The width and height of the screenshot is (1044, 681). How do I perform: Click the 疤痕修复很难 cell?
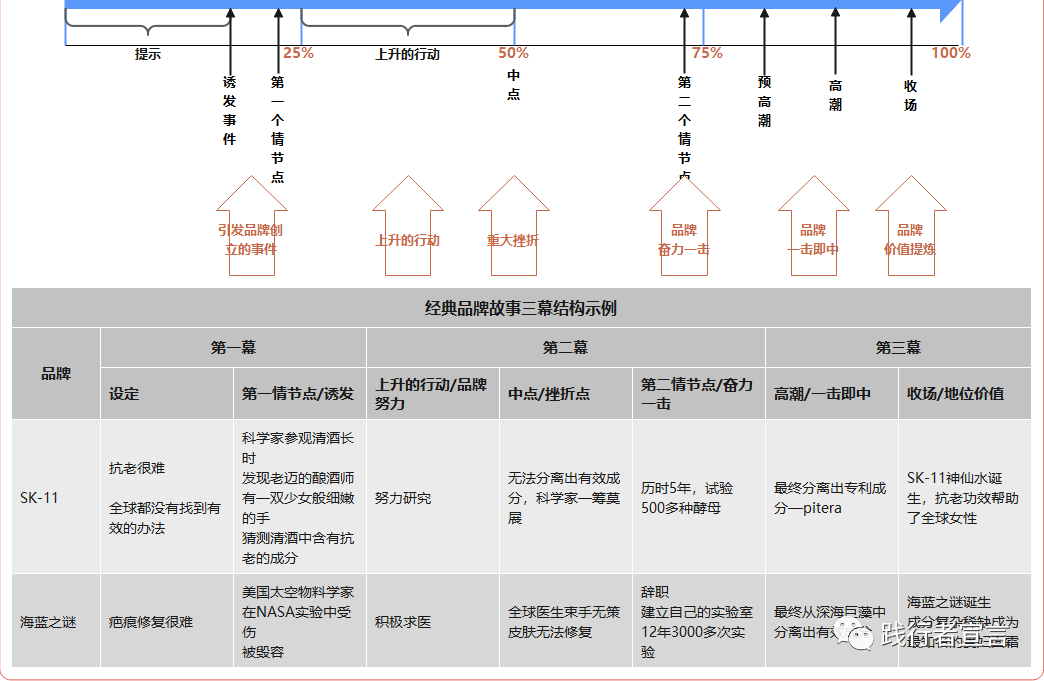pyautogui.click(x=166, y=621)
